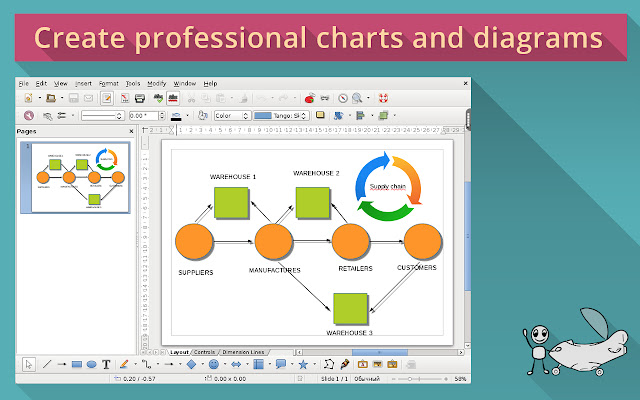Run the Spelling check icon
The image size is (640, 400).
pyautogui.click(x=158, y=98)
